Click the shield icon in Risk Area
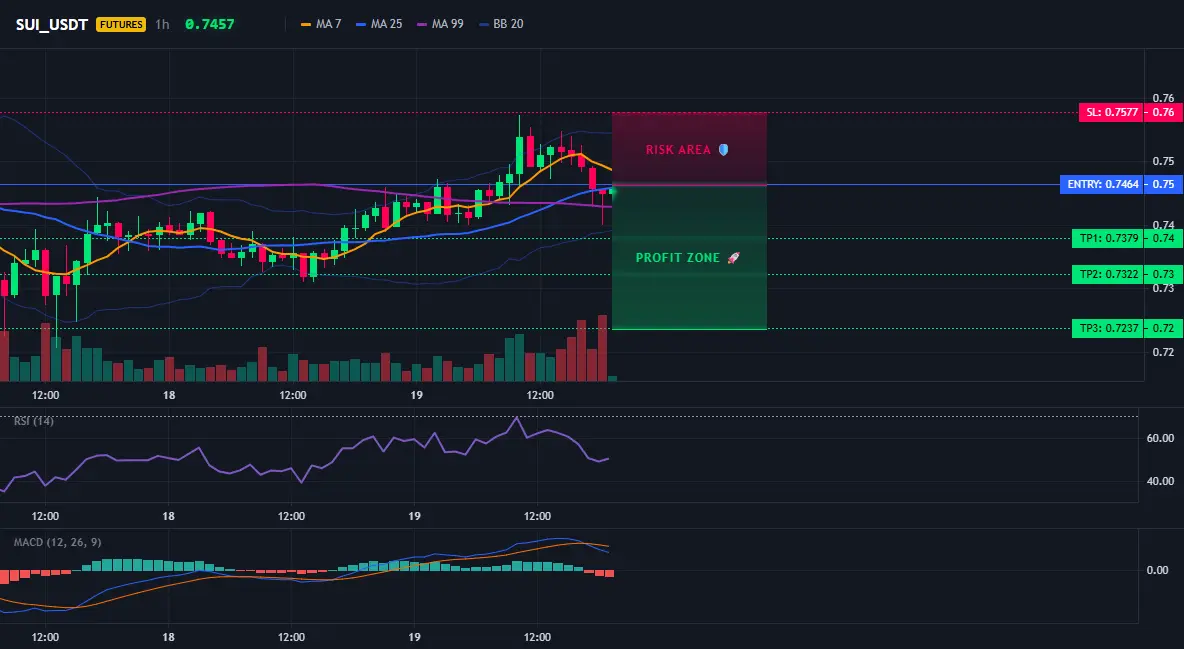The width and height of the screenshot is (1184, 649). tap(723, 150)
